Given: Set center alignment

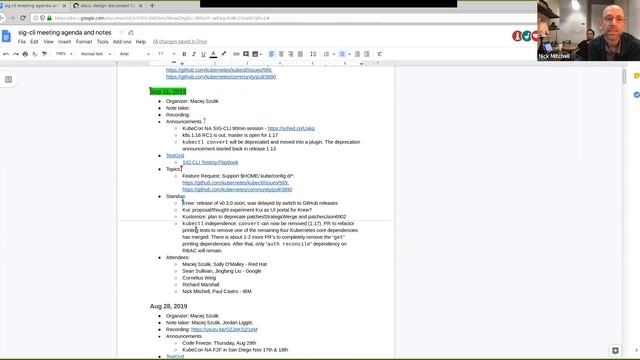Looking at the screenshot, I should tap(281, 54).
